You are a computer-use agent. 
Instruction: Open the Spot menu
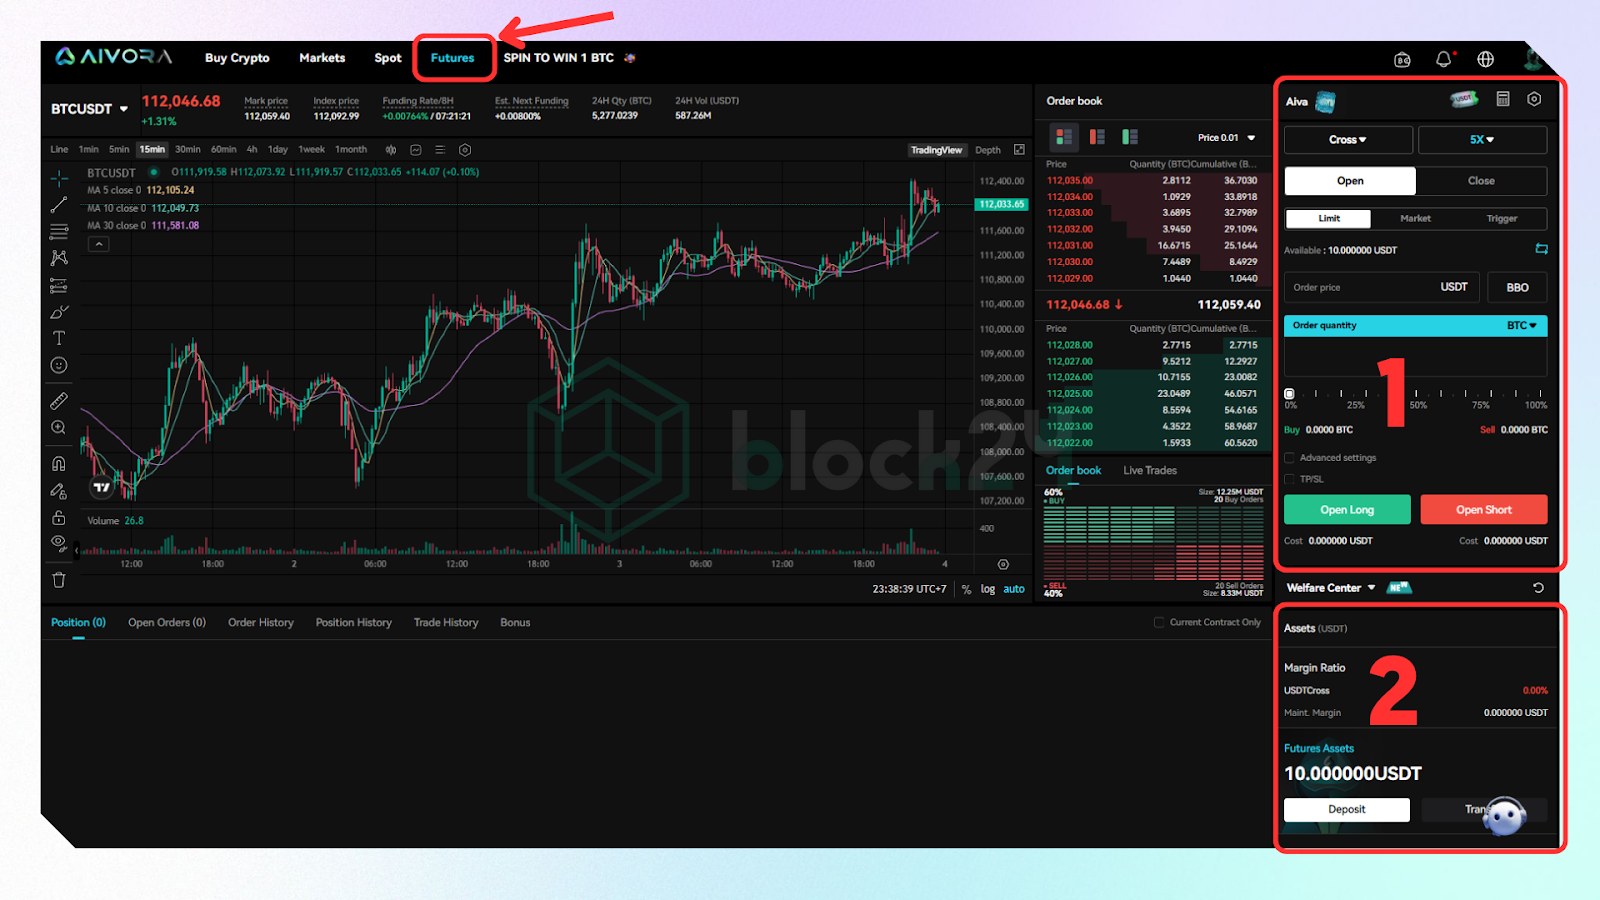point(388,58)
